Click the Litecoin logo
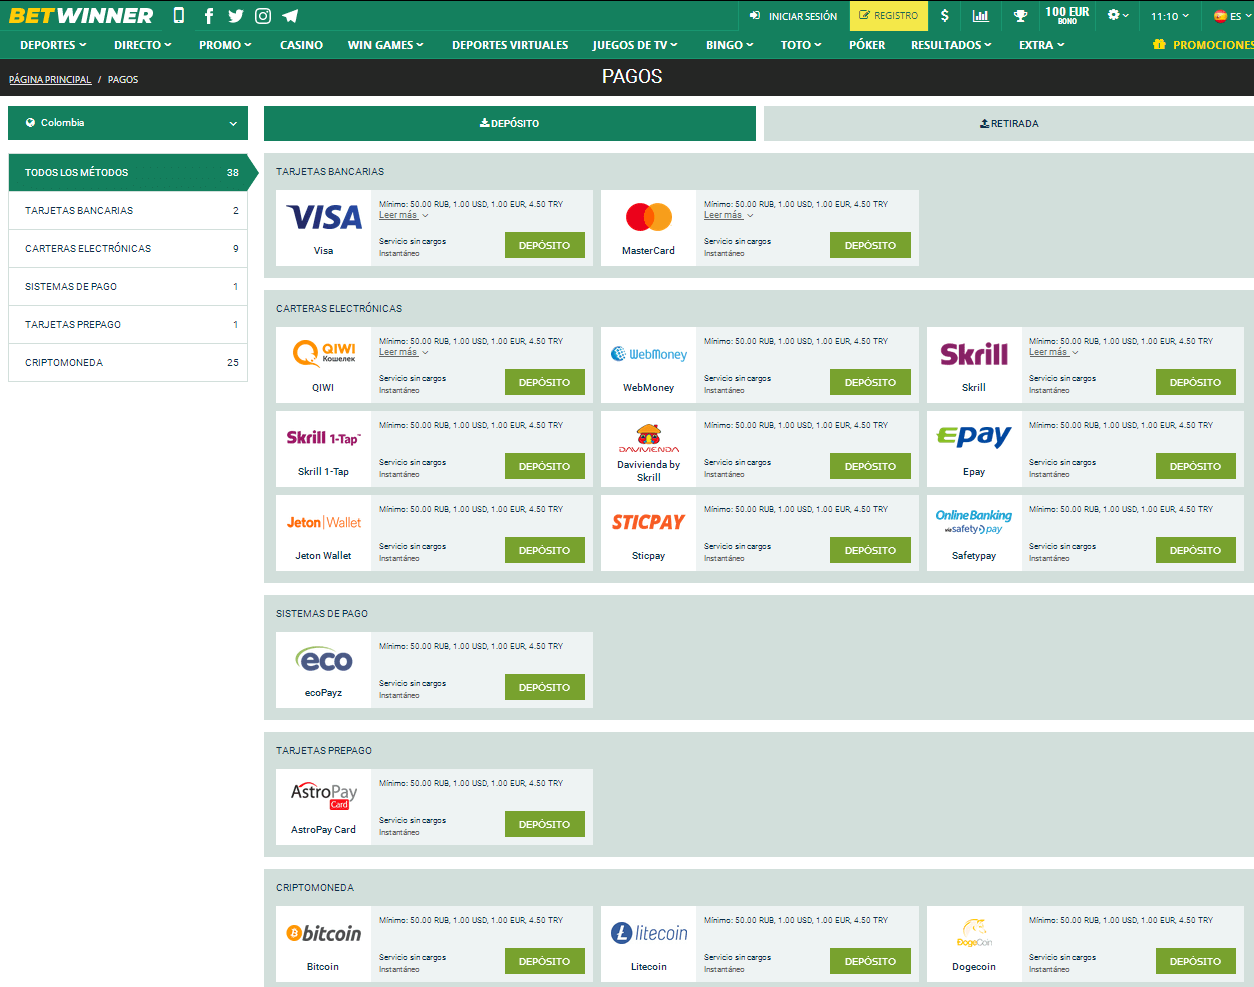1254x987 pixels. point(649,933)
